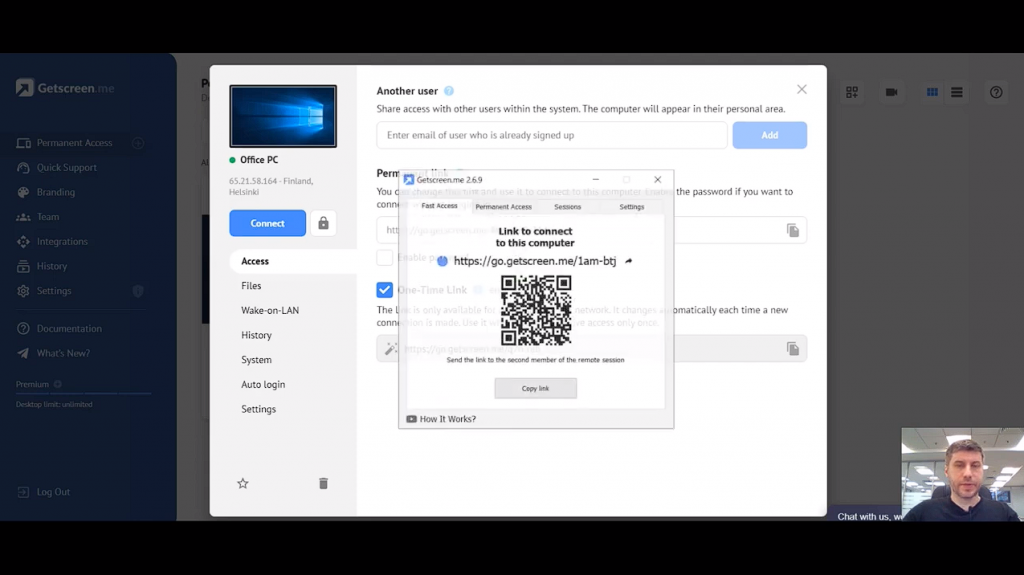Open the Team section
Image resolution: width=1024 pixels, height=575 pixels.
(47, 217)
